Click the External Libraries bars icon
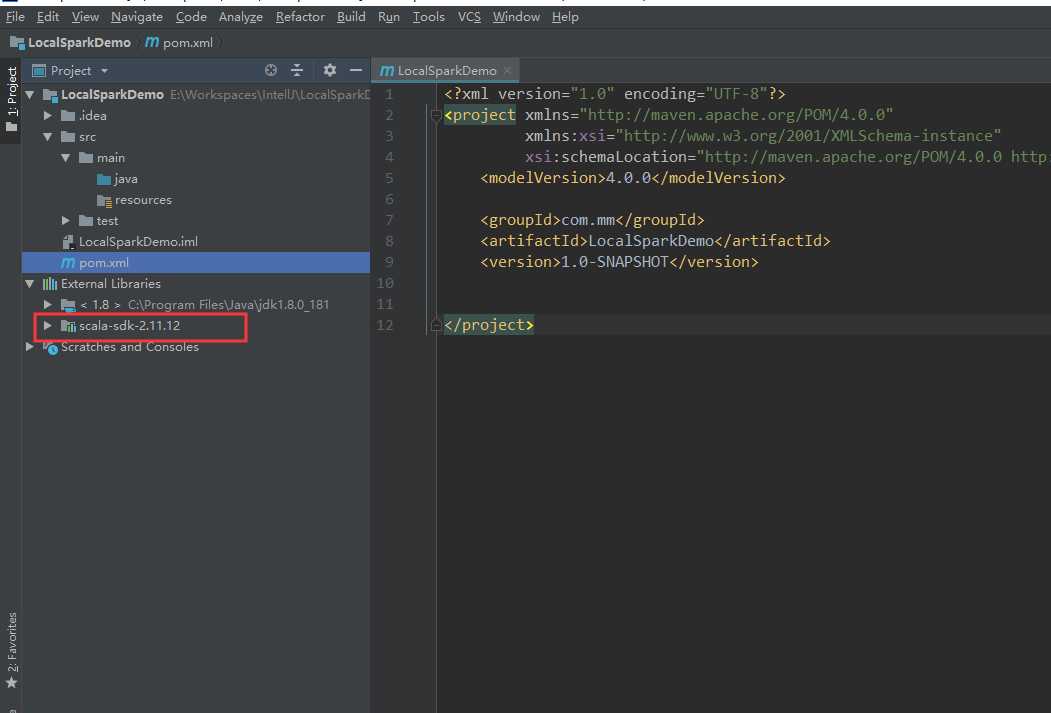 click(50, 283)
